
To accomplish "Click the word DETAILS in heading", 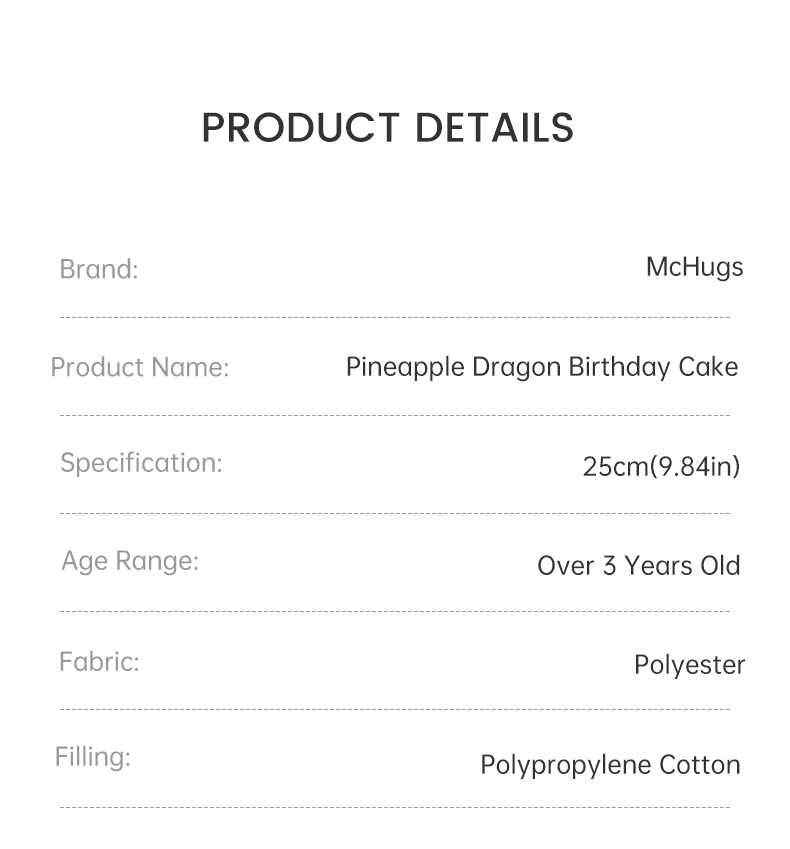I will [x=494, y=128].
